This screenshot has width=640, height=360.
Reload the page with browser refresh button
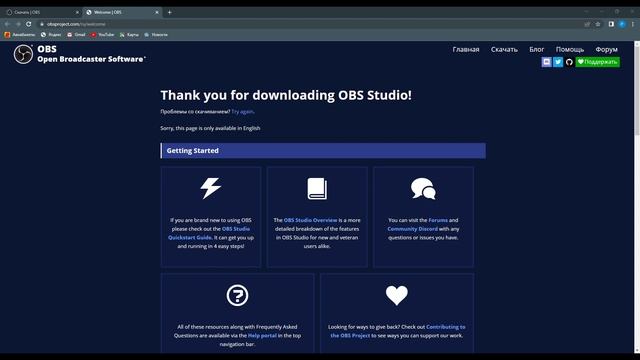29,24
